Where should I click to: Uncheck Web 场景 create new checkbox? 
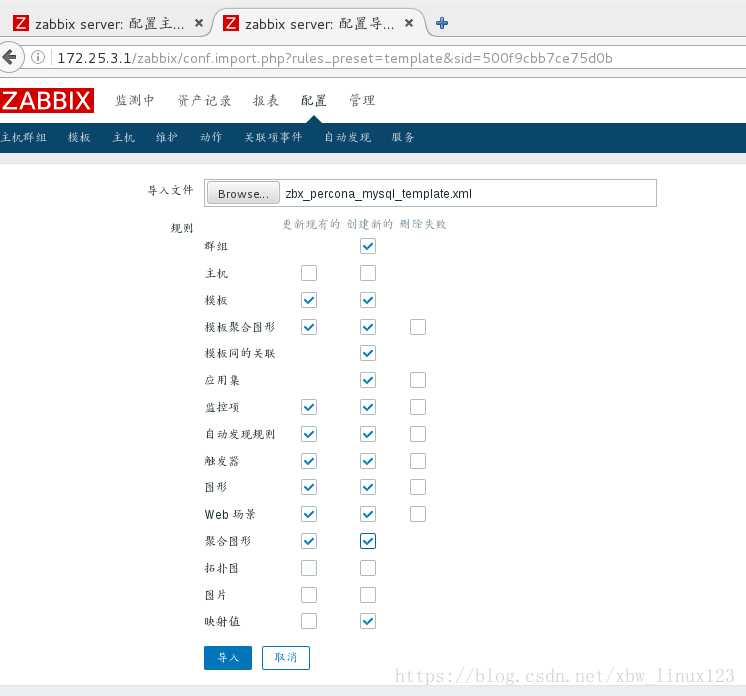(368, 514)
